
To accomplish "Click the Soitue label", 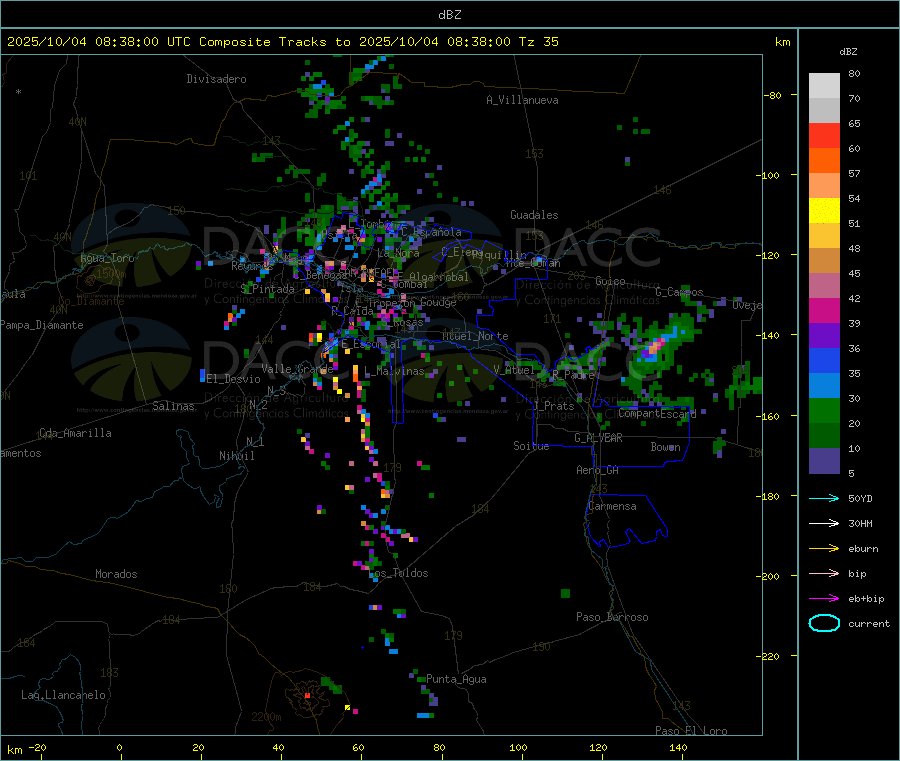I will pos(531,446).
